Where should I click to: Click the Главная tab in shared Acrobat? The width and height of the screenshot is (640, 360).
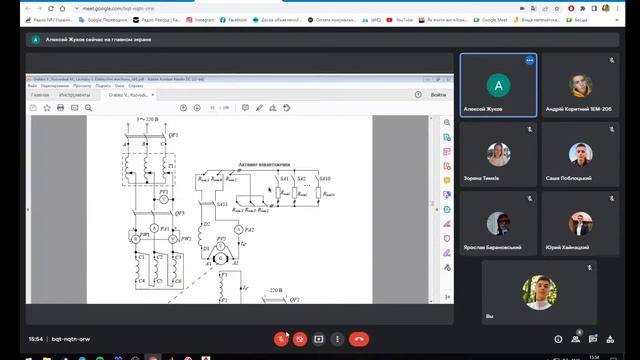[x=40, y=95]
